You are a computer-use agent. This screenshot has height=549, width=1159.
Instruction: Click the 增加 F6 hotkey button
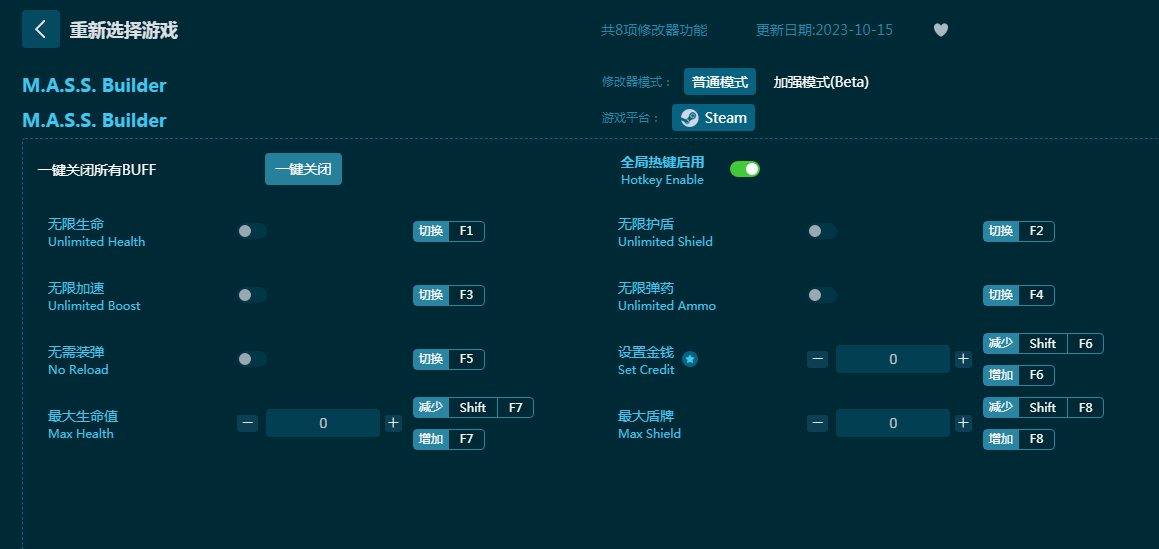click(x=1019, y=375)
